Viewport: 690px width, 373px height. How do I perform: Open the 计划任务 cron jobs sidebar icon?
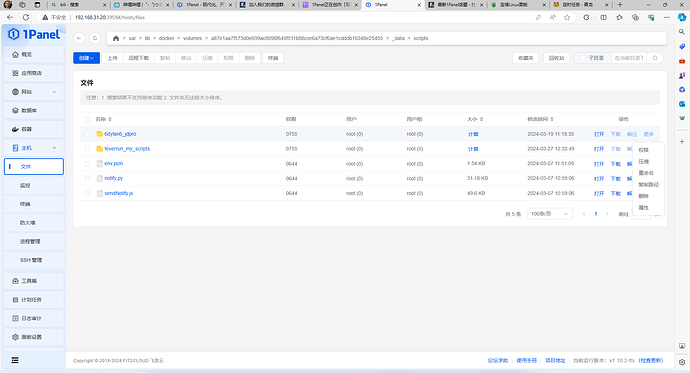pyautogui.click(x=15, y=300)
